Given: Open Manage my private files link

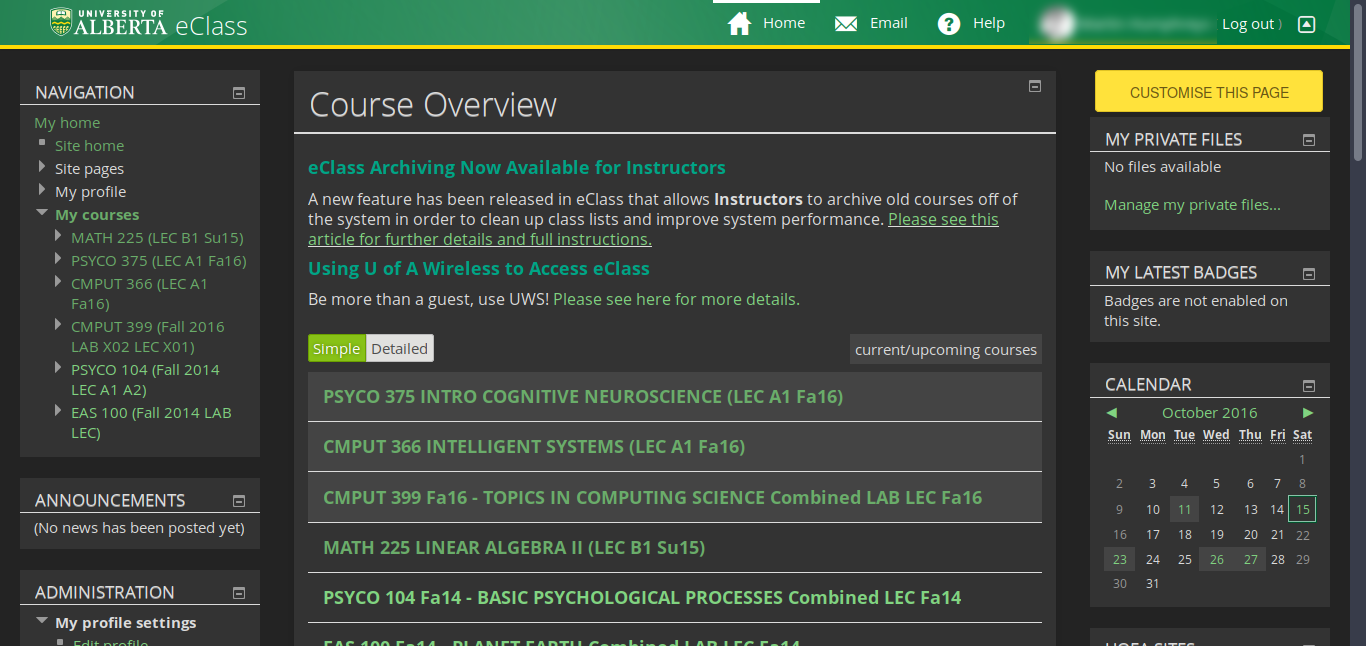Looking at the screenshot, I should pos(1192,205).
